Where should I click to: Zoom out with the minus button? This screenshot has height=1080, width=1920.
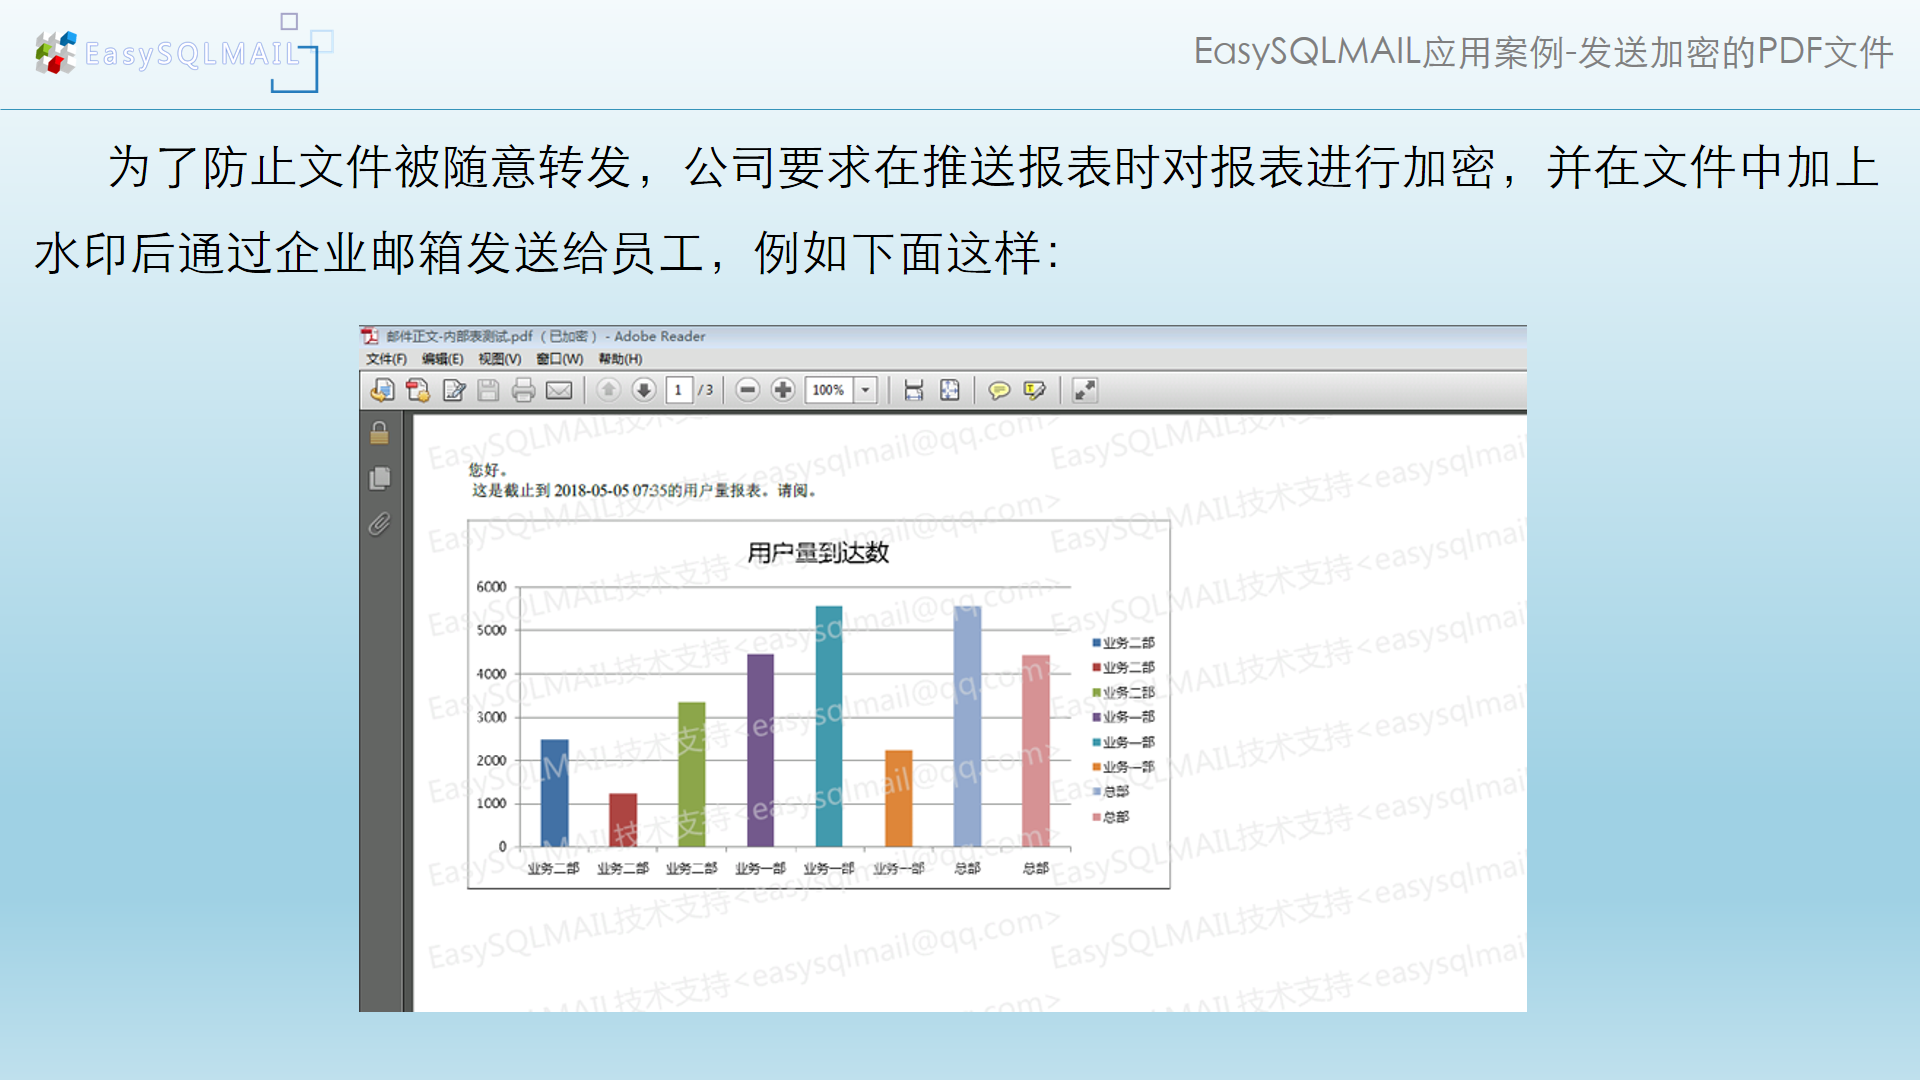[747, 390]
